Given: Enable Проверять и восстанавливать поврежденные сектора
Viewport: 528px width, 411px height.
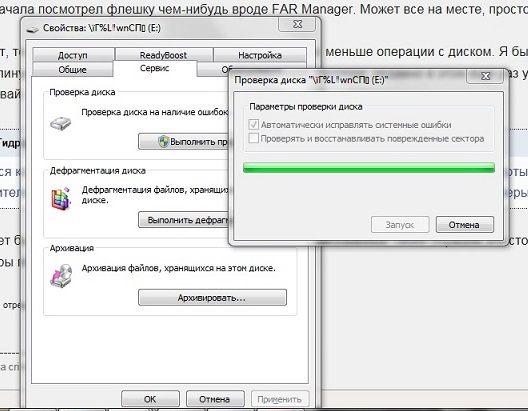Looking at the screenshot, I should (253, 138).
